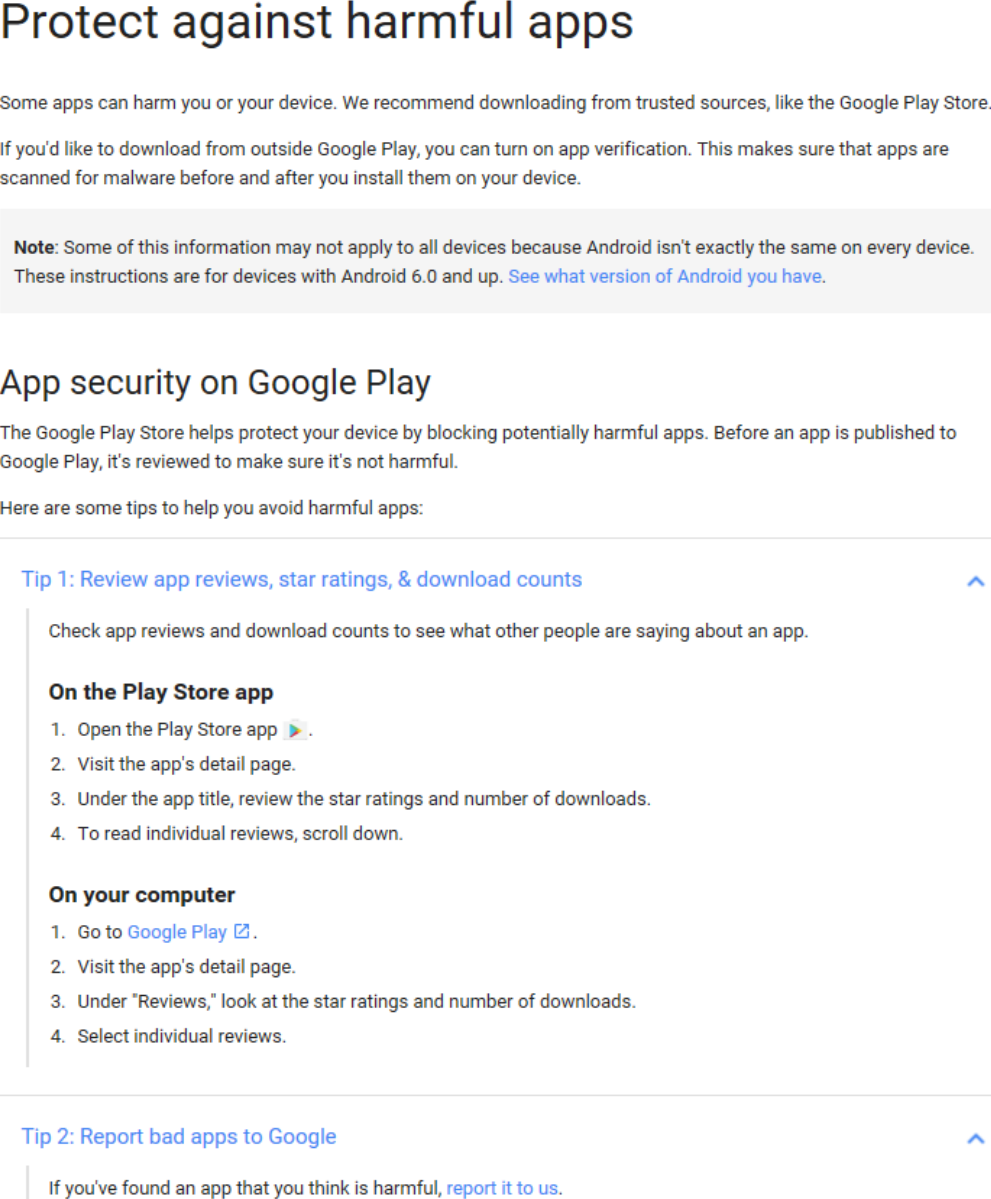991x1199 pixels.
Task: Click the Protect against harmful apps title
Action: (317, 21)
